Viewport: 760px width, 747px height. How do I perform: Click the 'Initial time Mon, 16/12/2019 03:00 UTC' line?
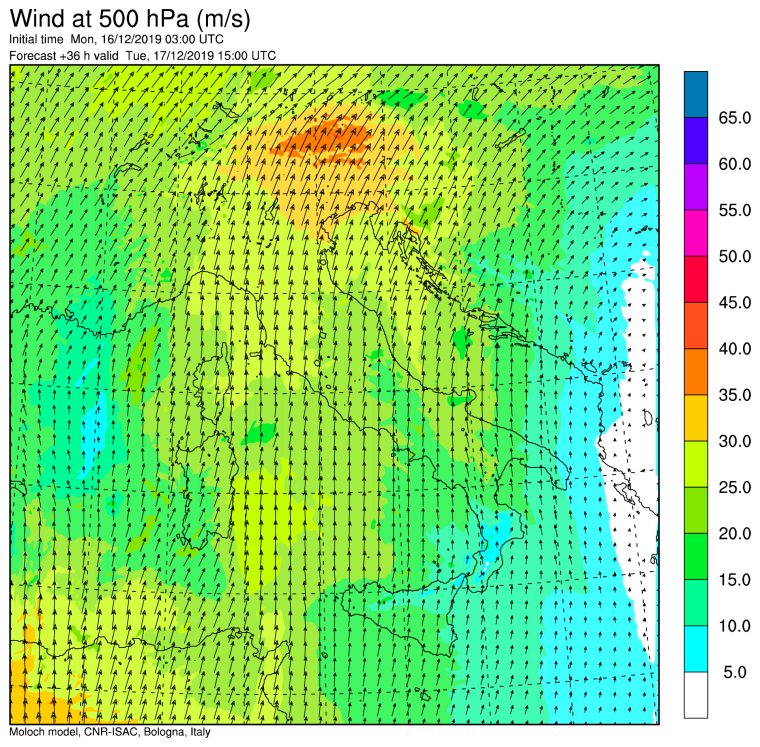click(116, 39)
